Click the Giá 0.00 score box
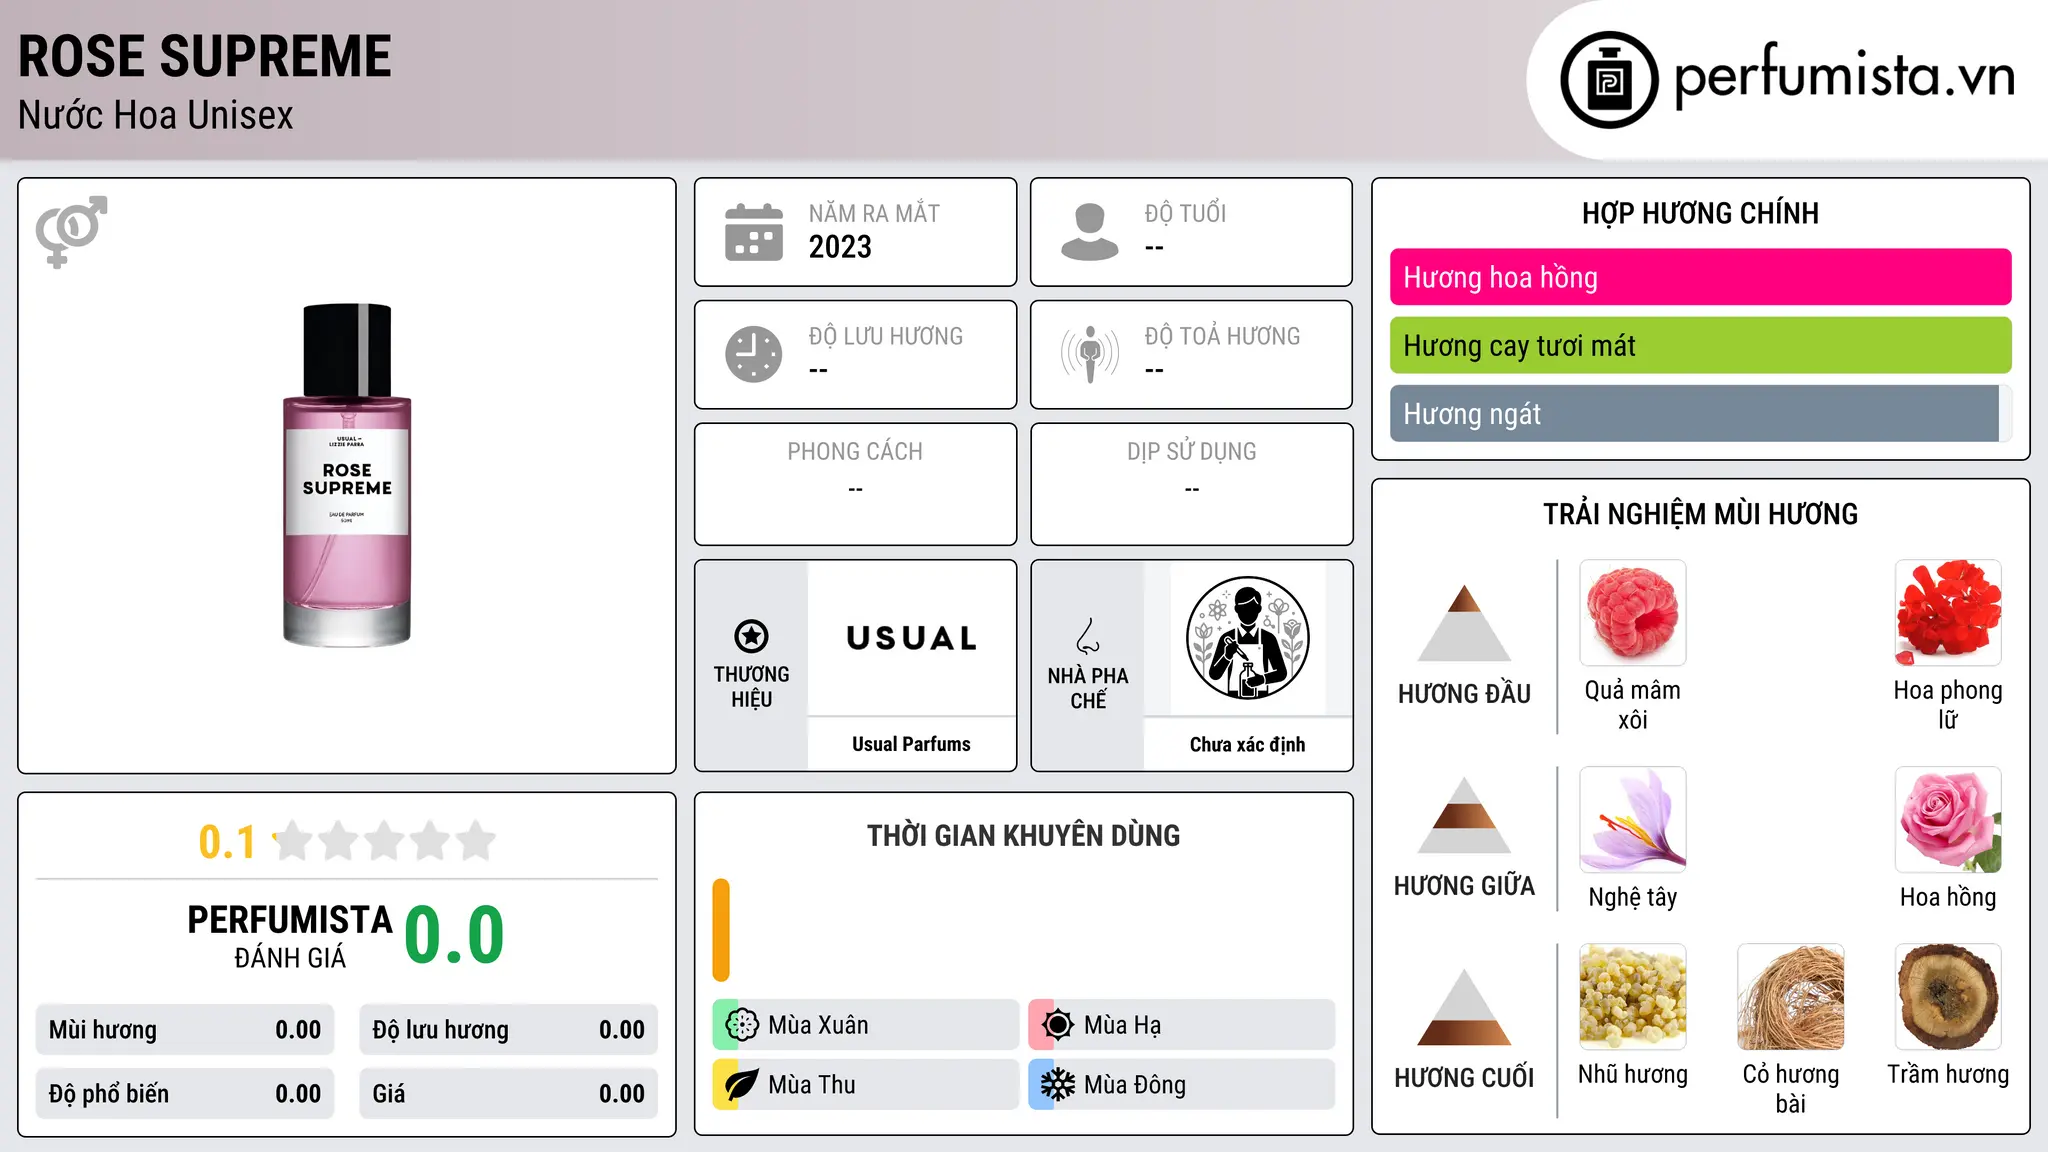 point(508,1094)
